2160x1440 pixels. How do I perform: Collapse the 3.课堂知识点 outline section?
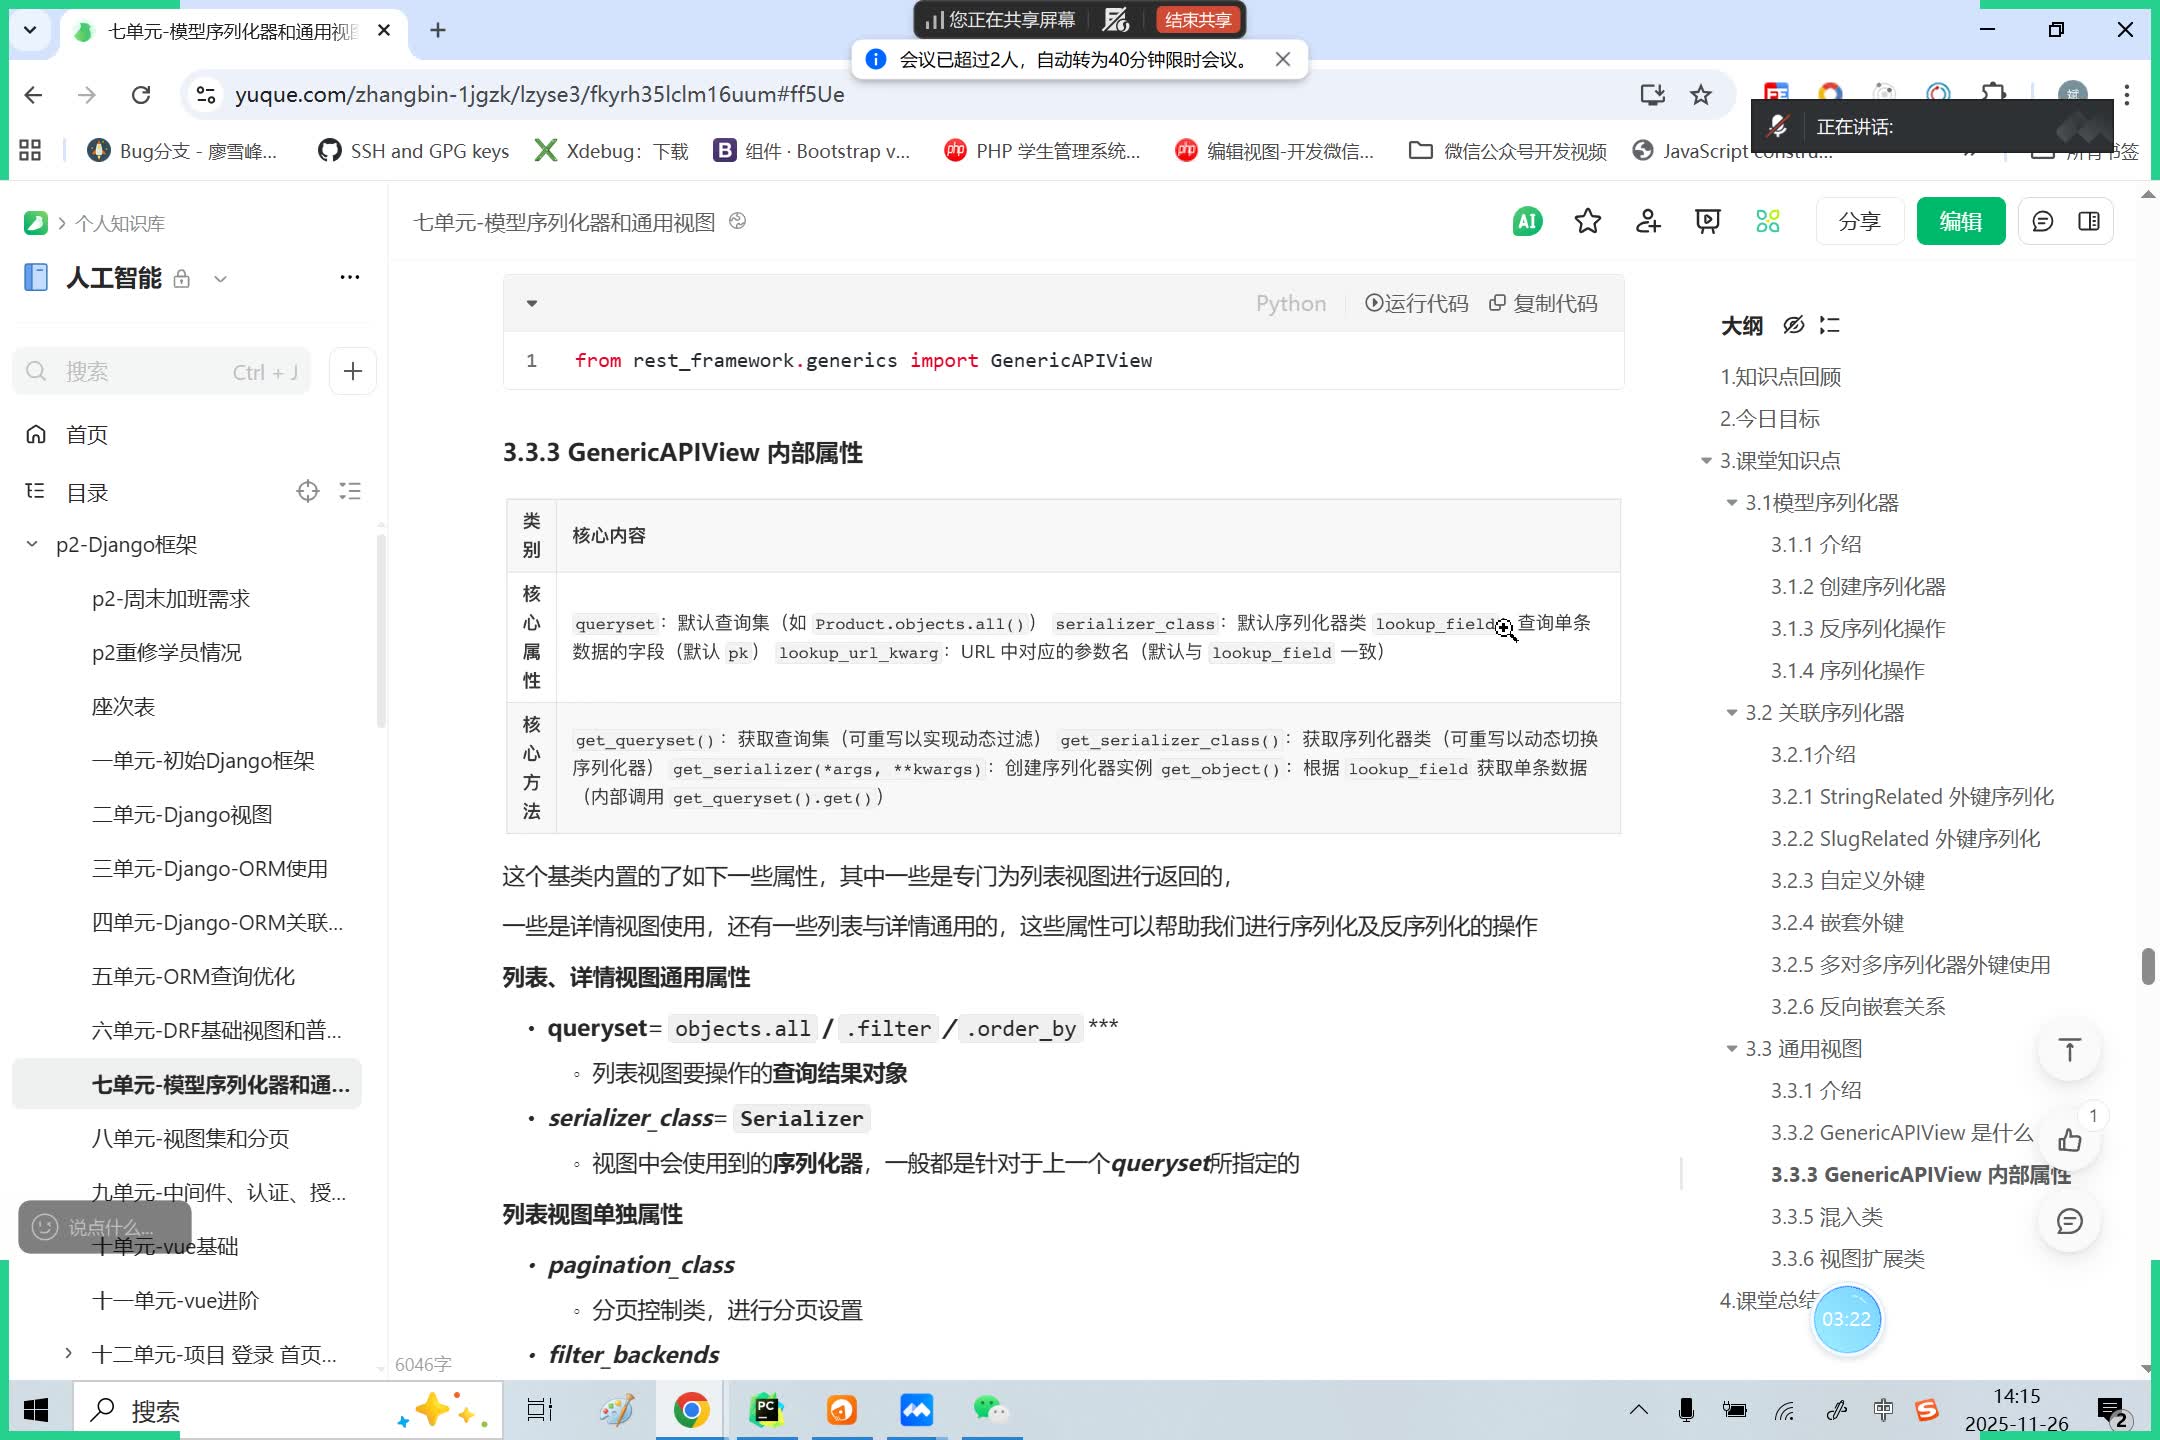pos(1706,461)
